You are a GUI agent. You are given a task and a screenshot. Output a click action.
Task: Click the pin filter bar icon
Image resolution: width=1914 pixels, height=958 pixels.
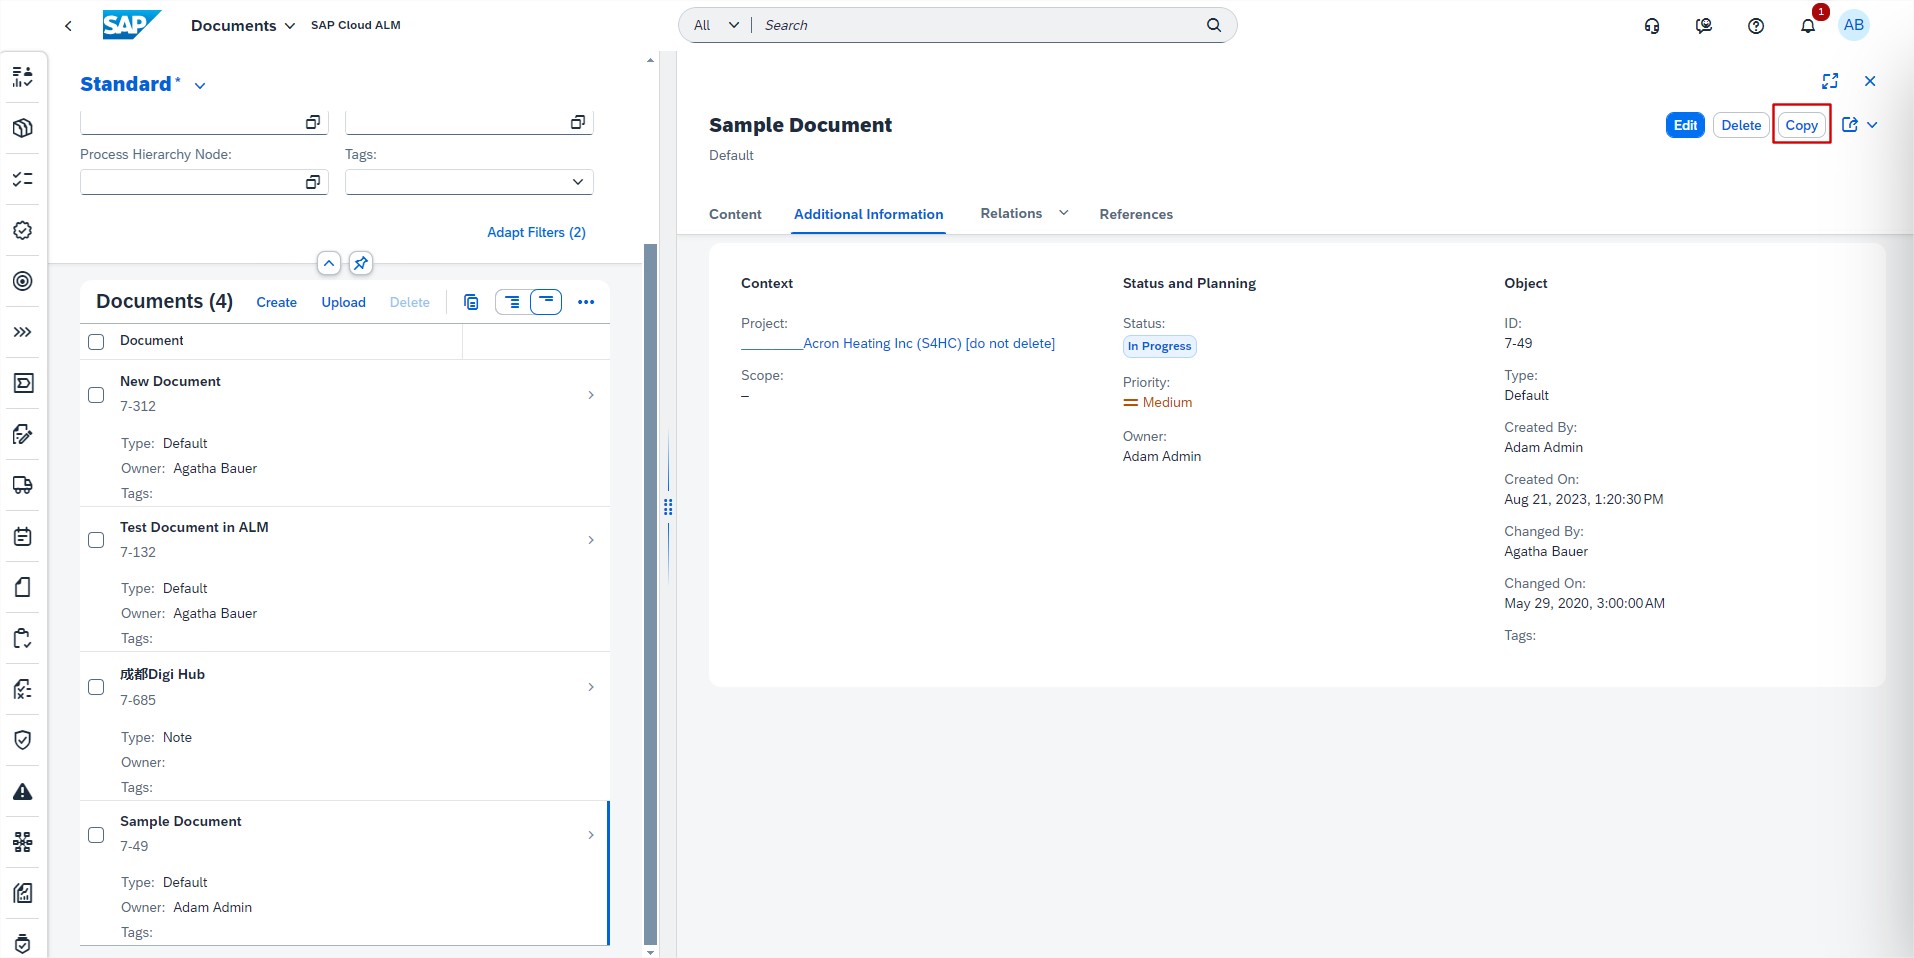[361, 263]
